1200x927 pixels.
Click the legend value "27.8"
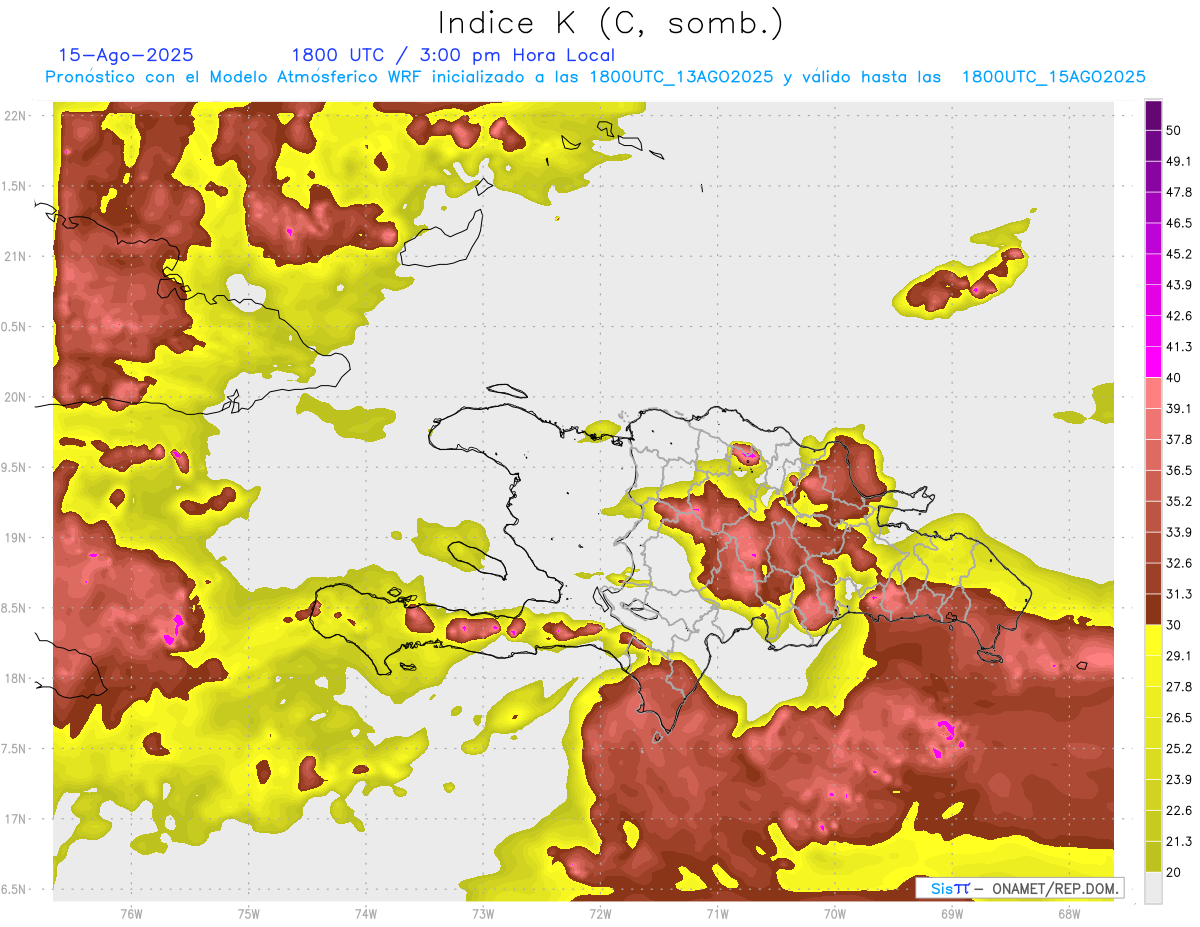tap(1179, 687)
